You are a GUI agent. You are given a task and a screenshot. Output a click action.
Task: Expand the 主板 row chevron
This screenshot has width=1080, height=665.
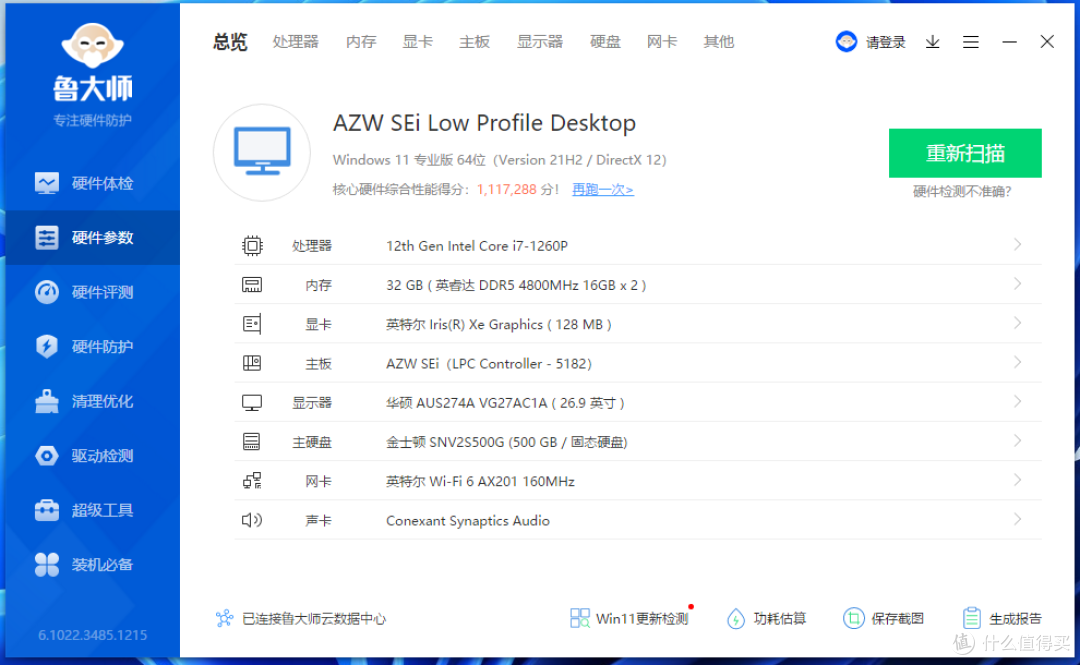1017,362
